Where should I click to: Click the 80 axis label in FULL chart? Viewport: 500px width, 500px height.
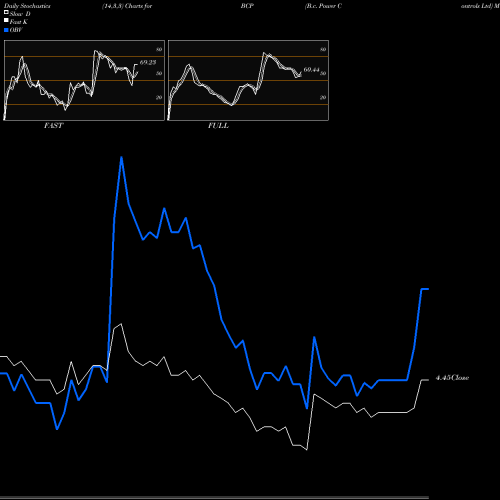tap(323, 49)
